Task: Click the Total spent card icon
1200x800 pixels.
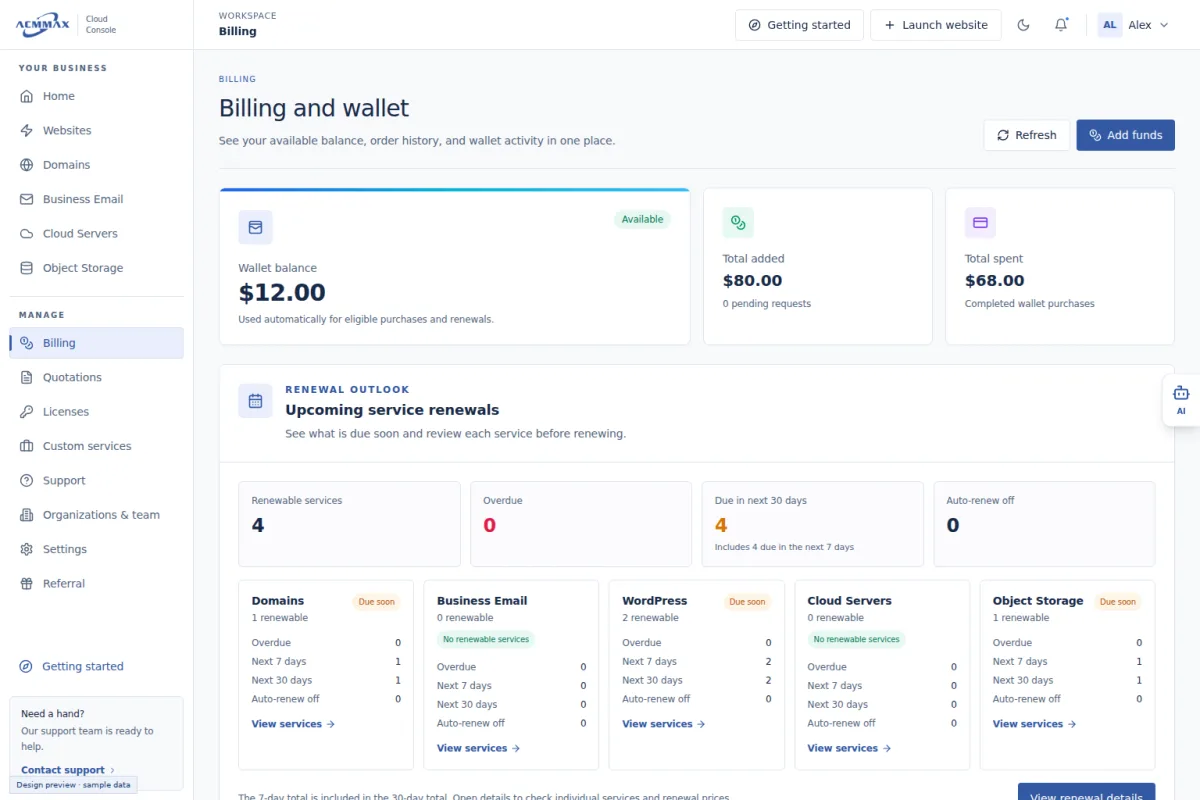Action: tap(980, 222)
